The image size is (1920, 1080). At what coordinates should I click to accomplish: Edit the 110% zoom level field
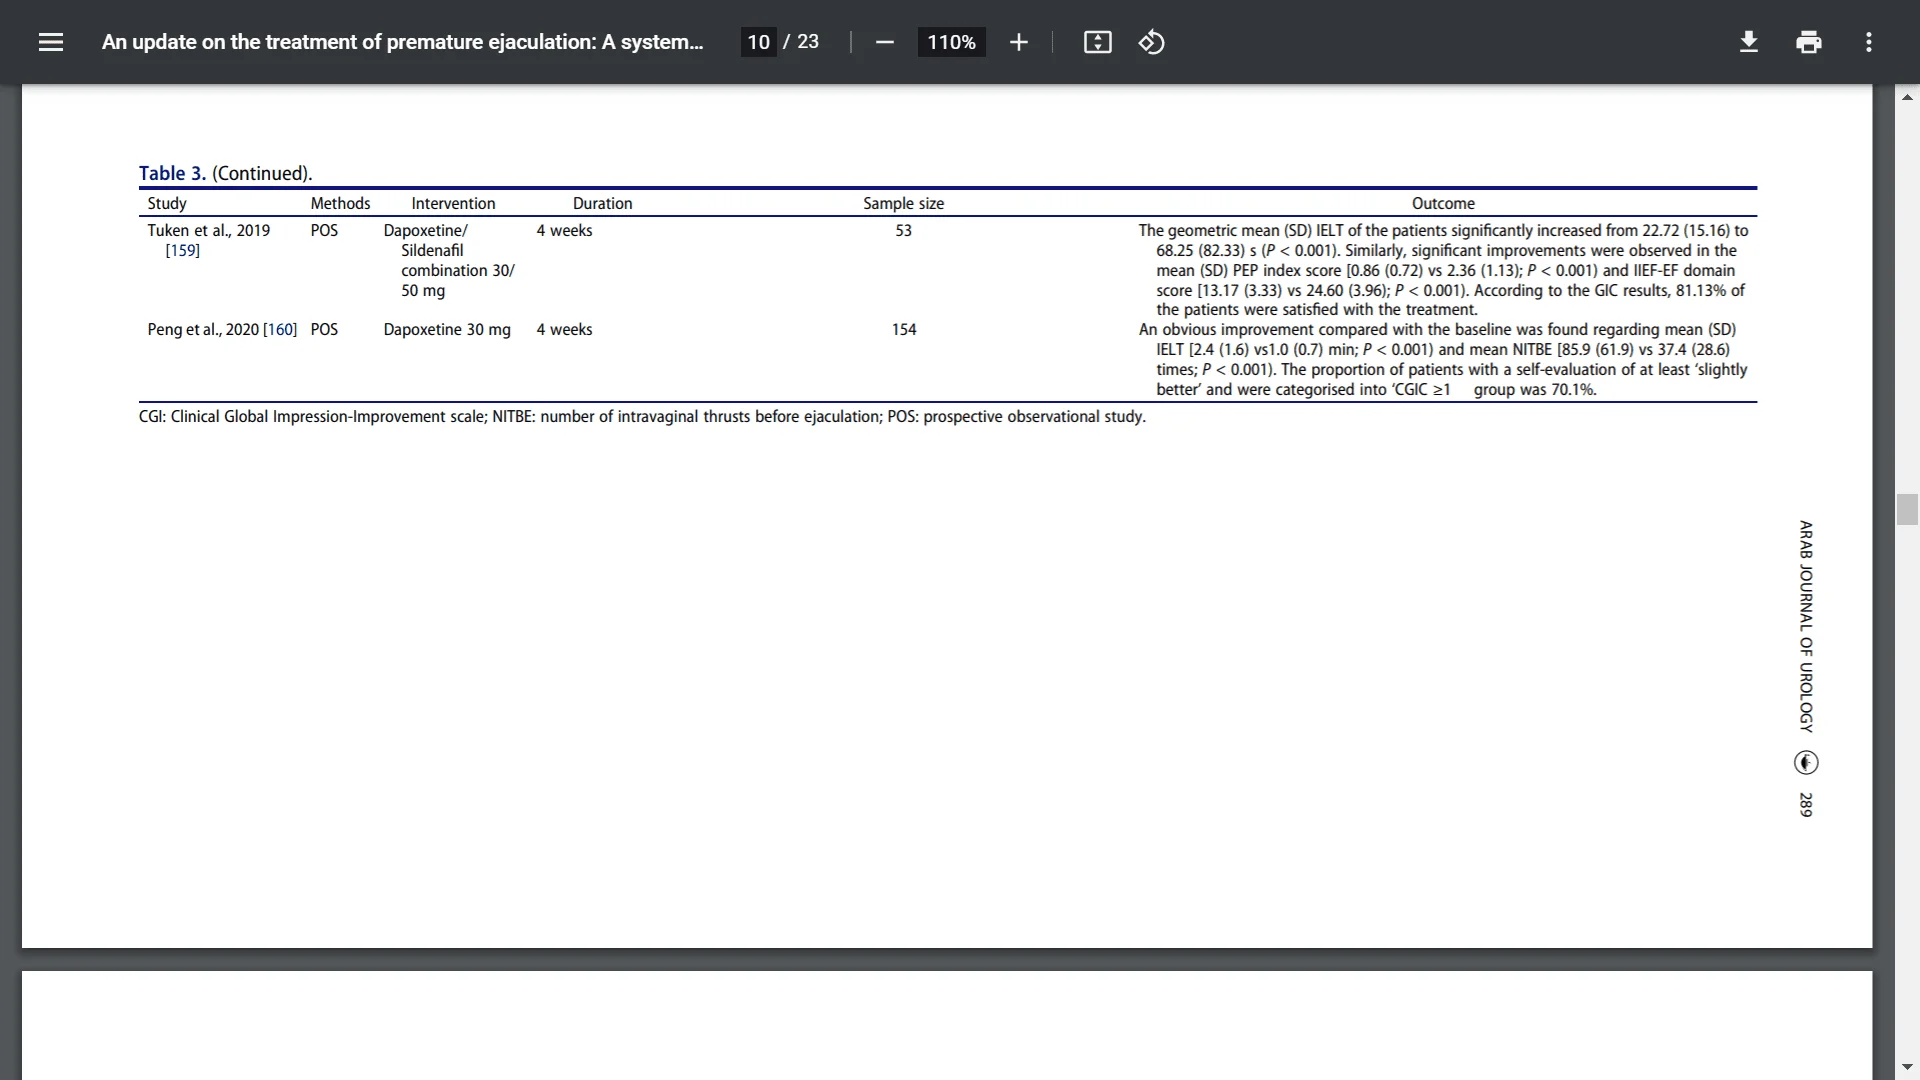pyautogui.click(x=951, y=42)
